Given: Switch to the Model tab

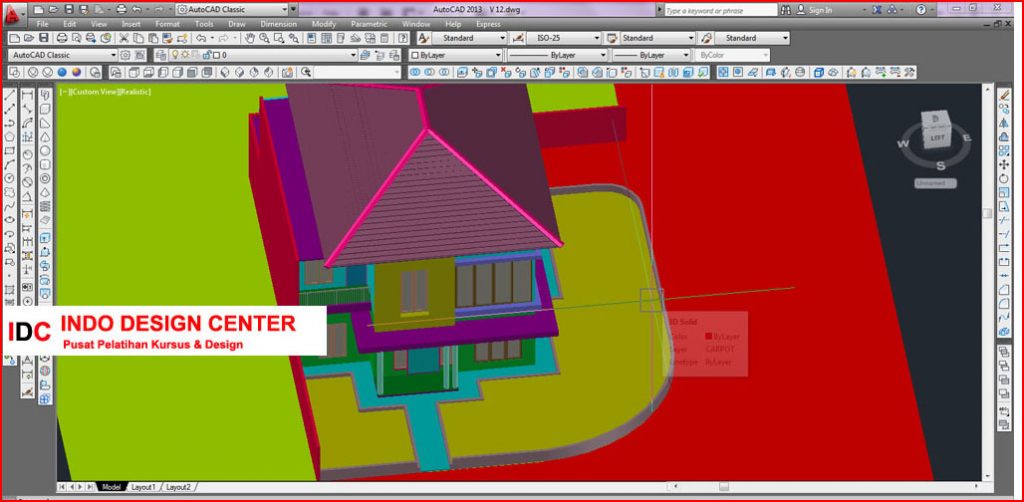Looking at the screenshot, I should click(x=111, y=487).
